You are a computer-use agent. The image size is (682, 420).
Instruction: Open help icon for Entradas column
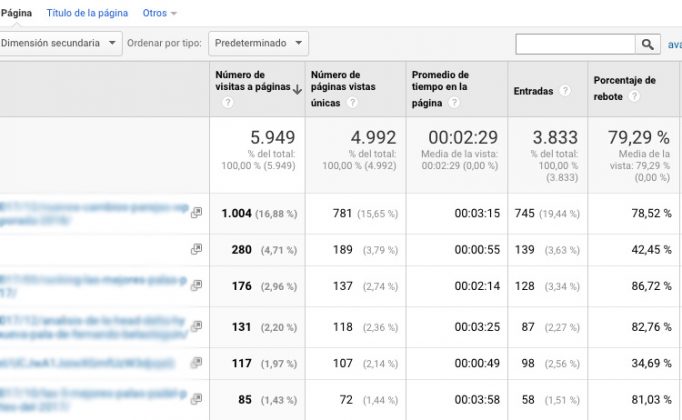tap(565, 90)
